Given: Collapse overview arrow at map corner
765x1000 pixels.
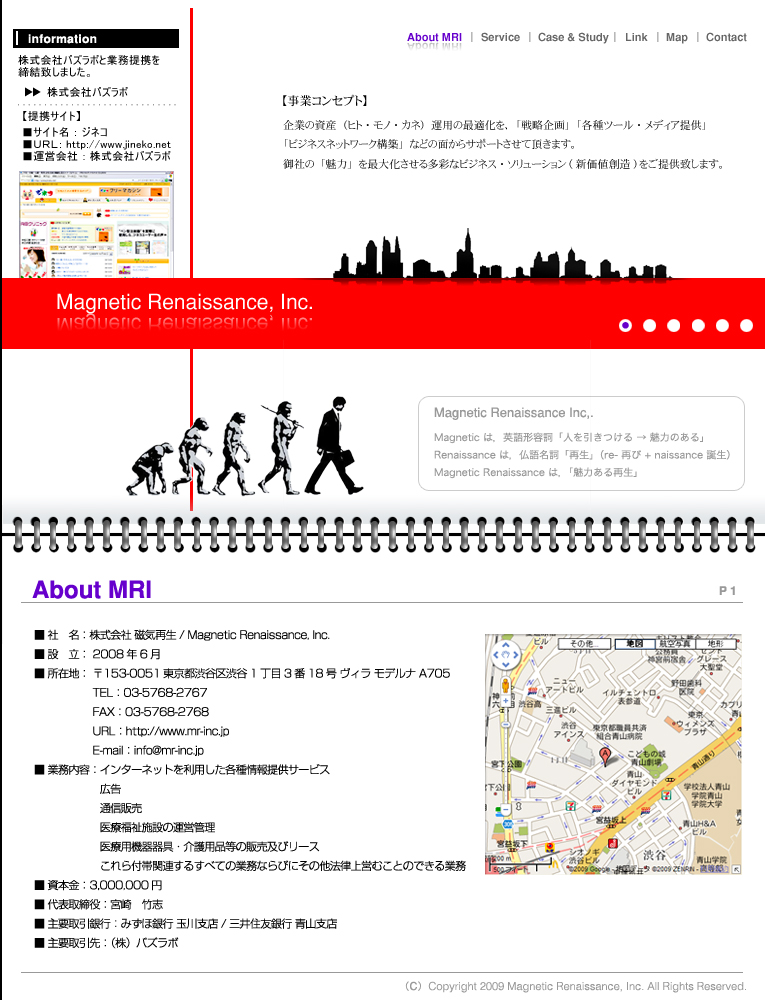Looking at the screenshot, I should pyautogui.click(x=736, y=869).
